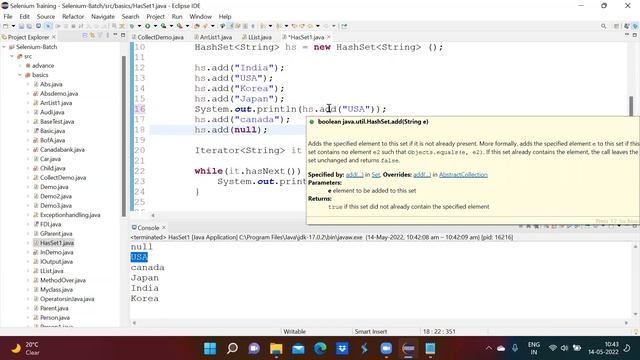Click the Windows Start button
640x360 pixels.
click(210, 349)
